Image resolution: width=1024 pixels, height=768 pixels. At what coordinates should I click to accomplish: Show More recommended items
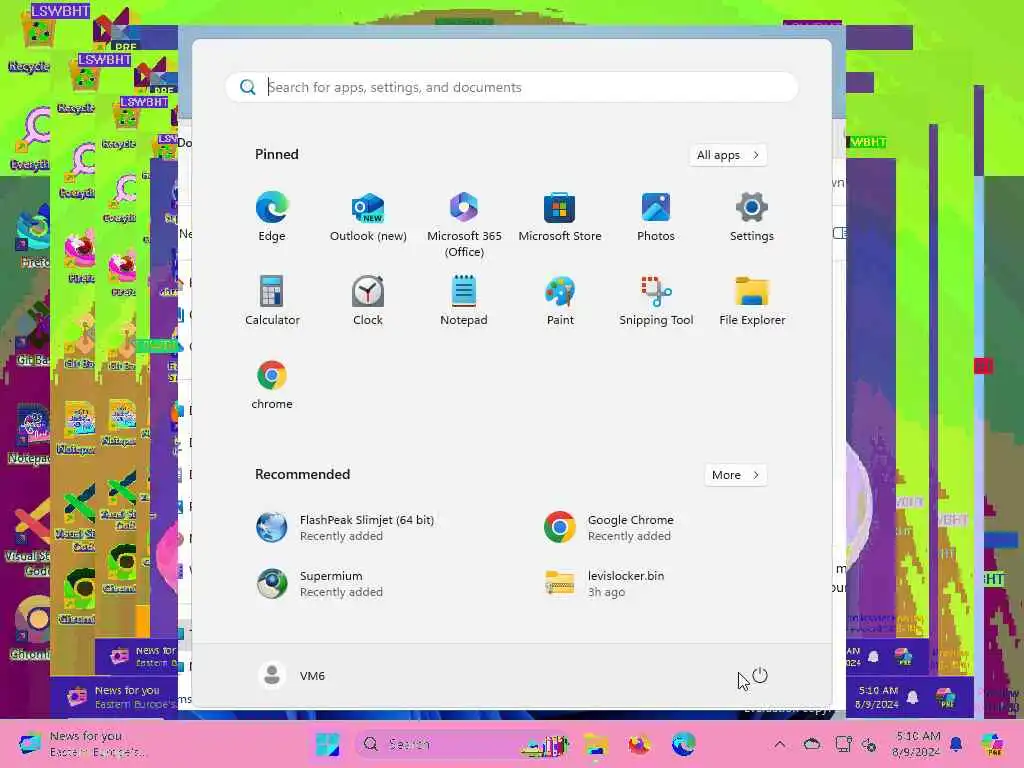735,475
